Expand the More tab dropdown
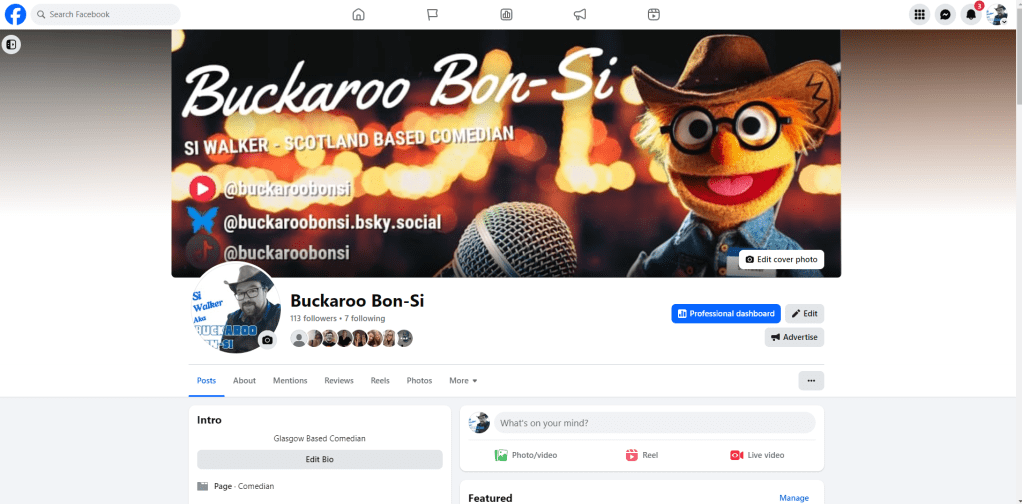1022x504 pixels. 463,381
